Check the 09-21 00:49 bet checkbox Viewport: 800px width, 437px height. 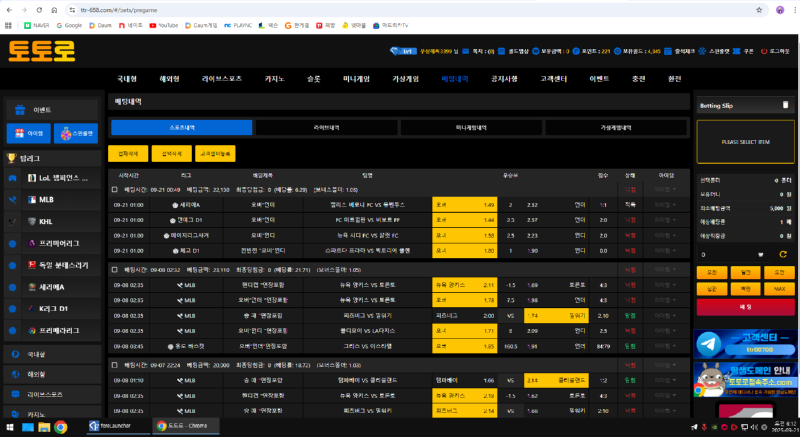(114, 188)
